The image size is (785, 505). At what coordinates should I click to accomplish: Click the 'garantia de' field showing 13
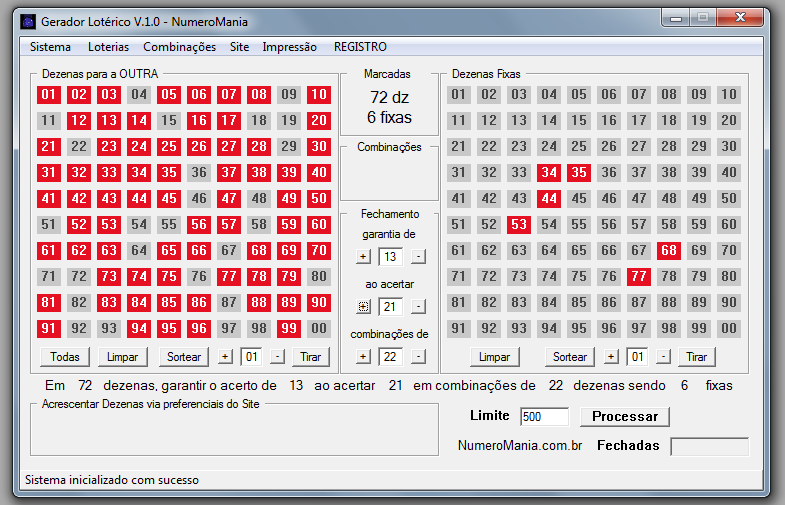pos(390,257)
